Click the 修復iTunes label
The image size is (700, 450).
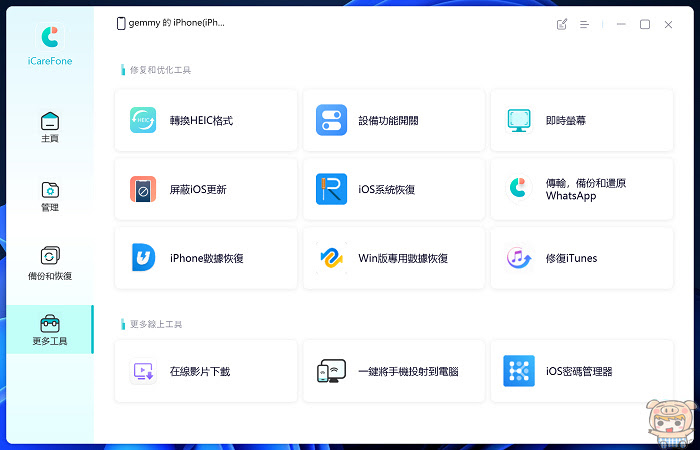[x=571, y=258]
